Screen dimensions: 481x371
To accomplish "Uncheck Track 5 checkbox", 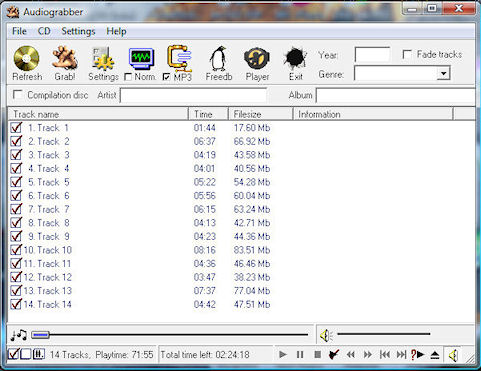I will coord(16,182).
